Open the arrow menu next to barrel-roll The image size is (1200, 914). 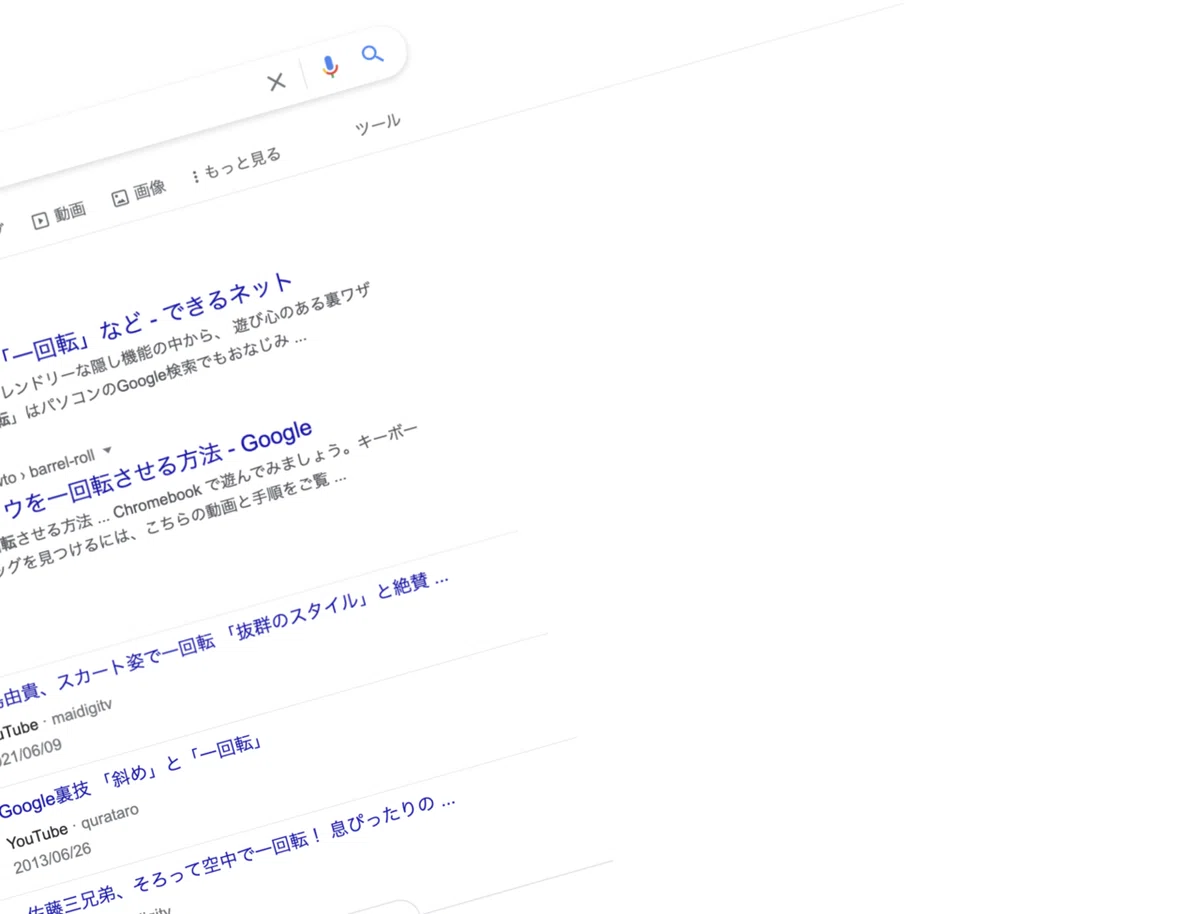point(107,450)
